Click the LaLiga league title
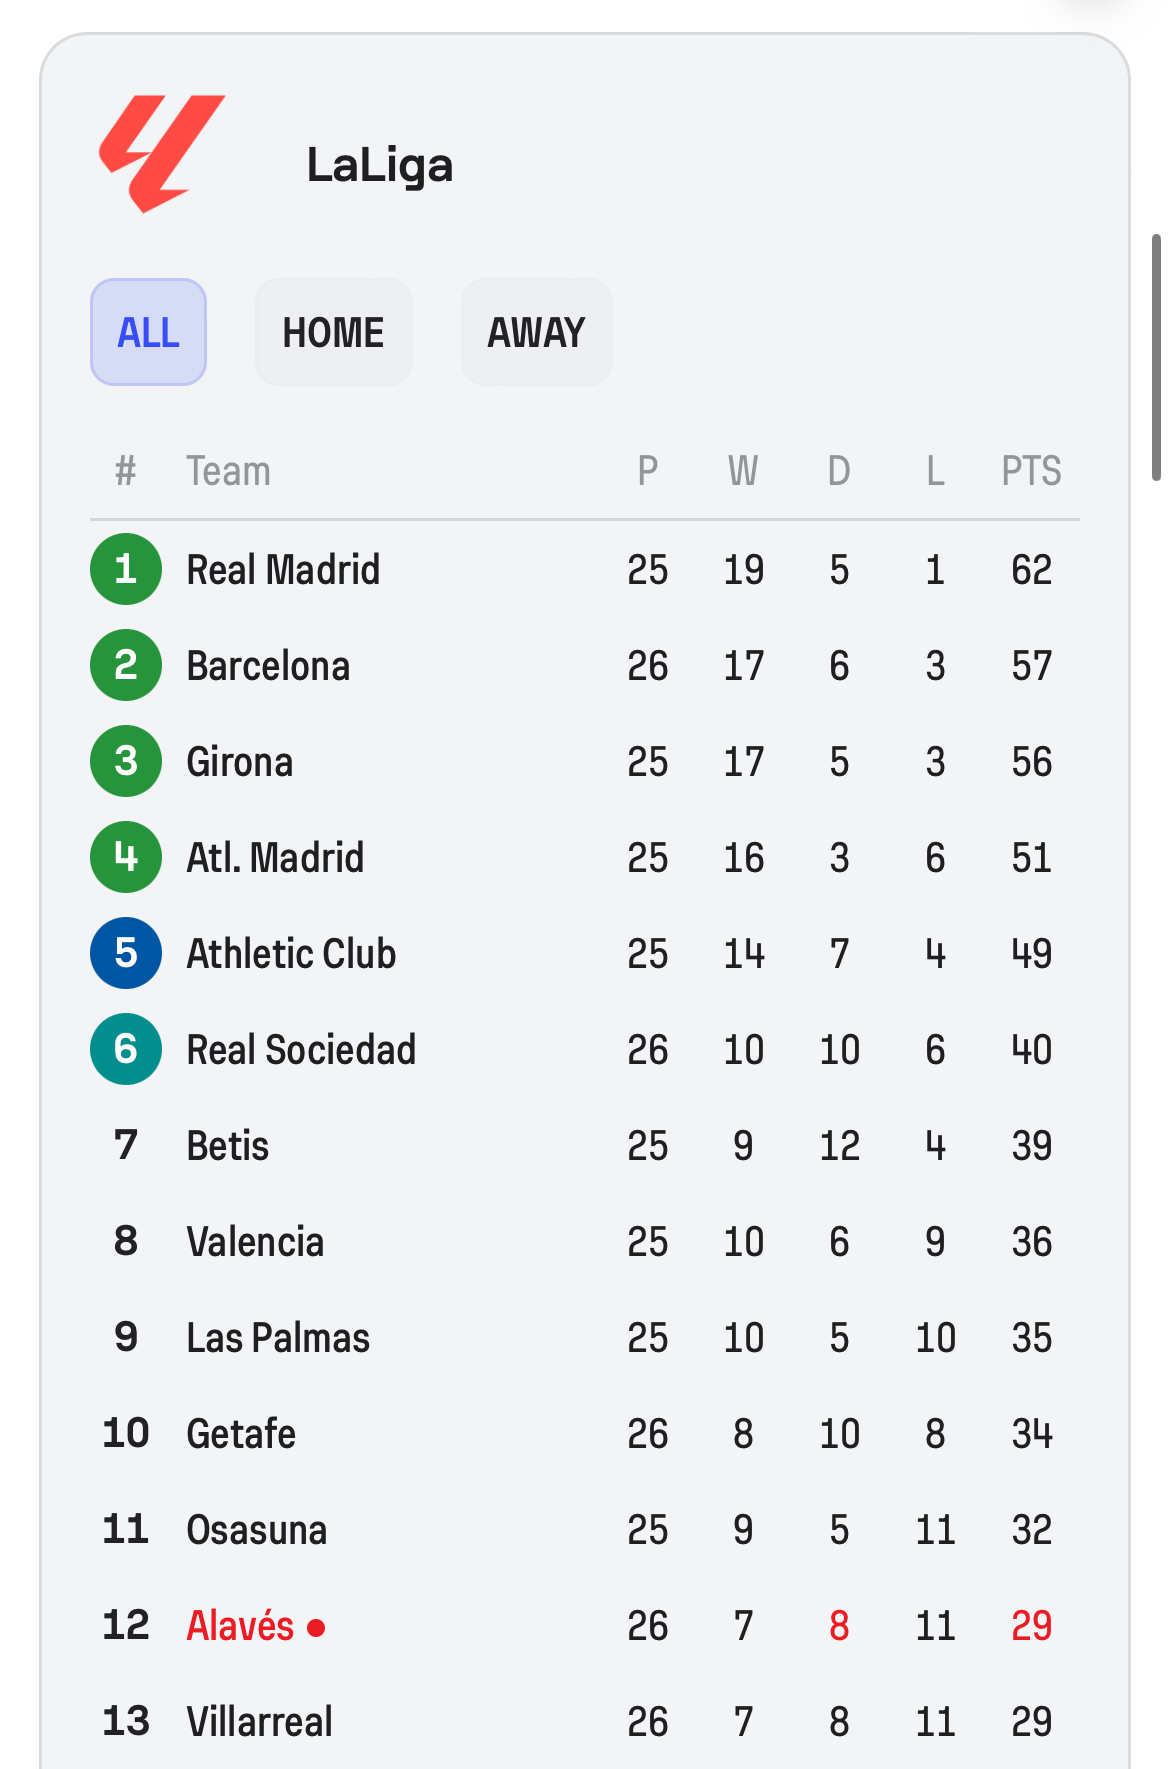The height and width of the screenshot is (1769, 1170). pyautogui.click(x=380, y=165)
